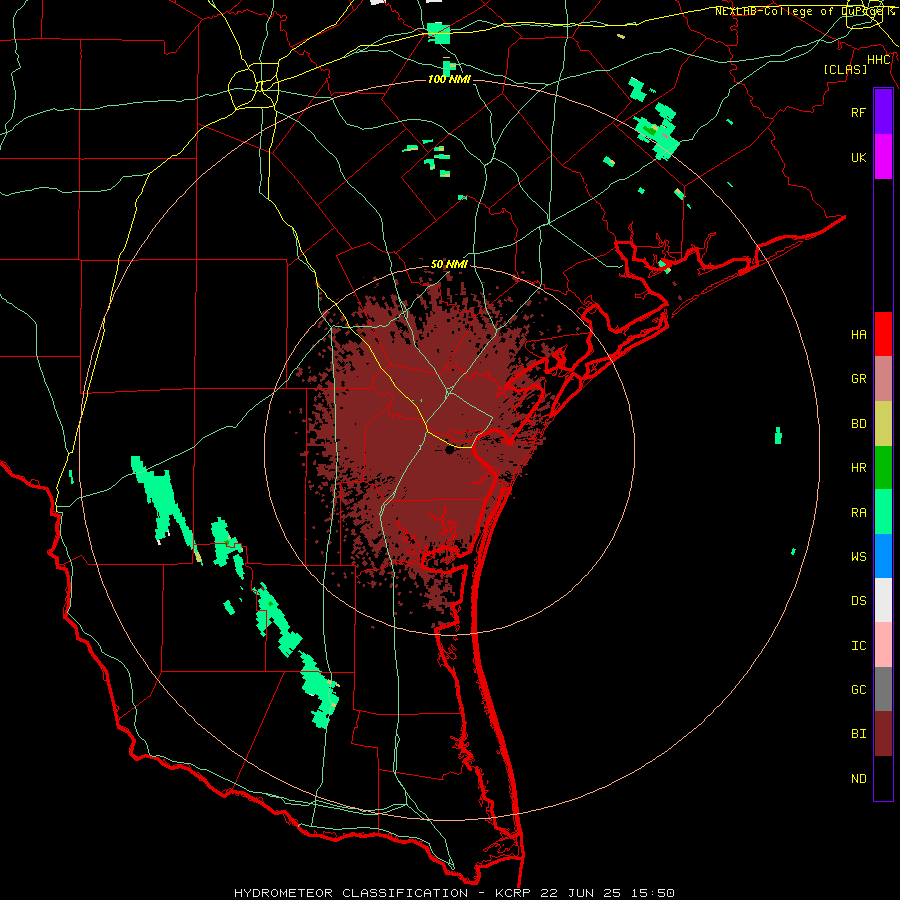The image size is (900, 900).
Task: Click the WS legend label
Action: (x=859, y=556)
